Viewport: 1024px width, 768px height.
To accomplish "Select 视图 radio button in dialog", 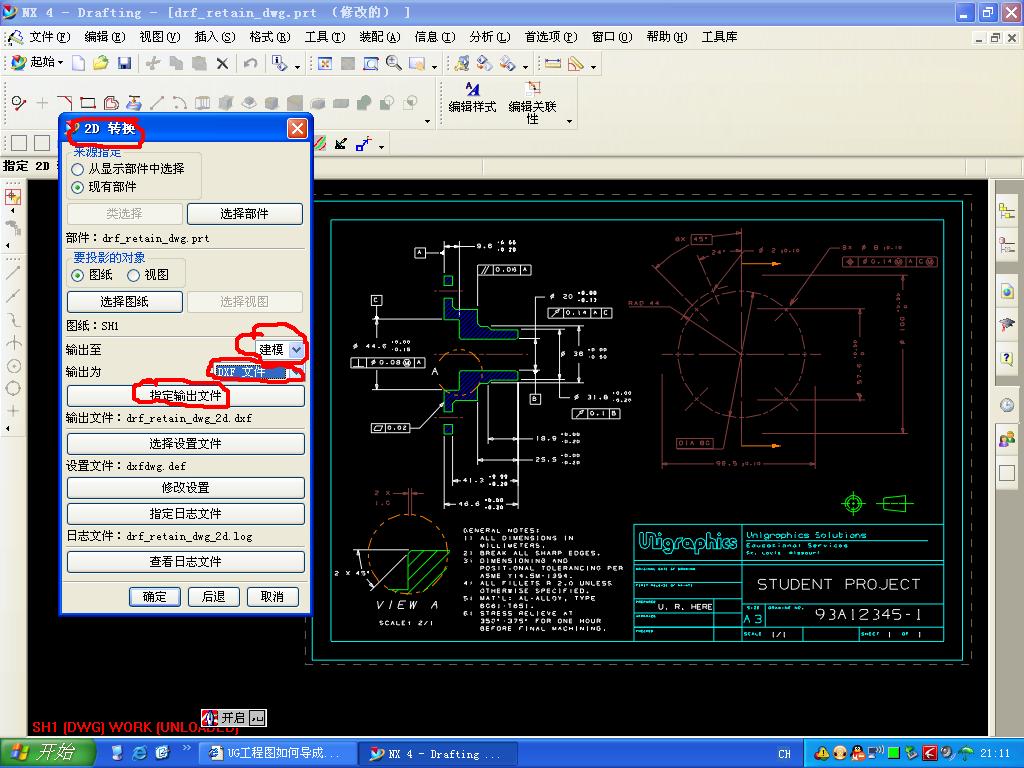I will point(134,276).
